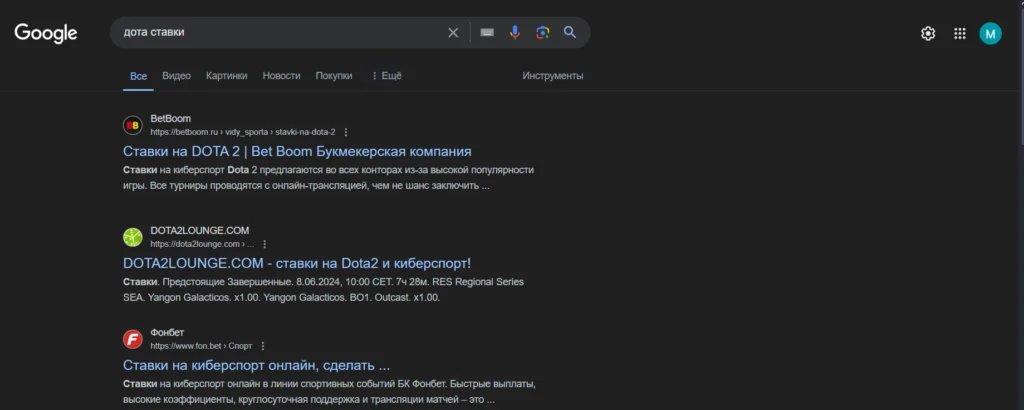Screen dimensions: 1024x410
Task: Open 'Ставки на киберспорт онлайн, сделать' link
Action: click(256, 365)
